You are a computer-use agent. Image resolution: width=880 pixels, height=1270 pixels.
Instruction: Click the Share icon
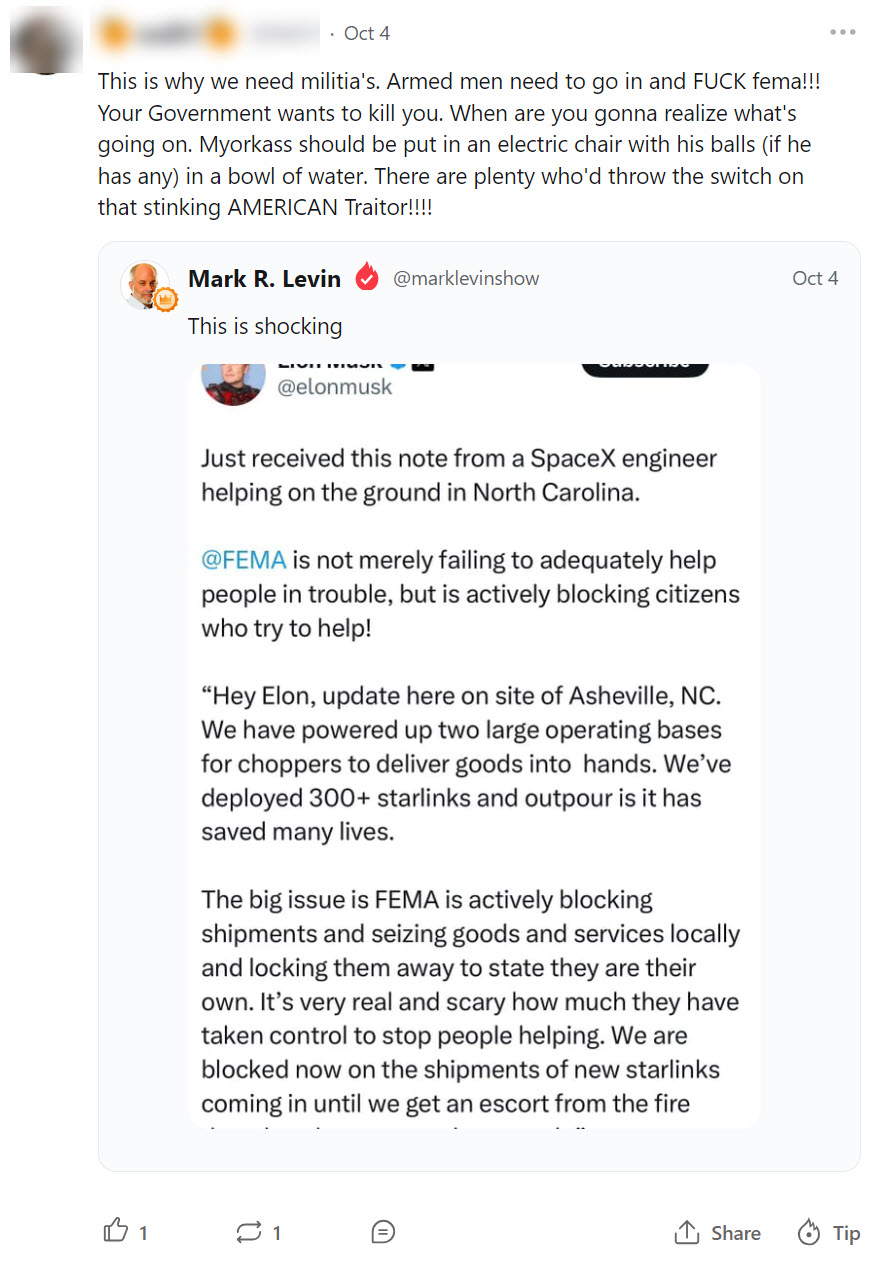click(x=687, y=1232)
